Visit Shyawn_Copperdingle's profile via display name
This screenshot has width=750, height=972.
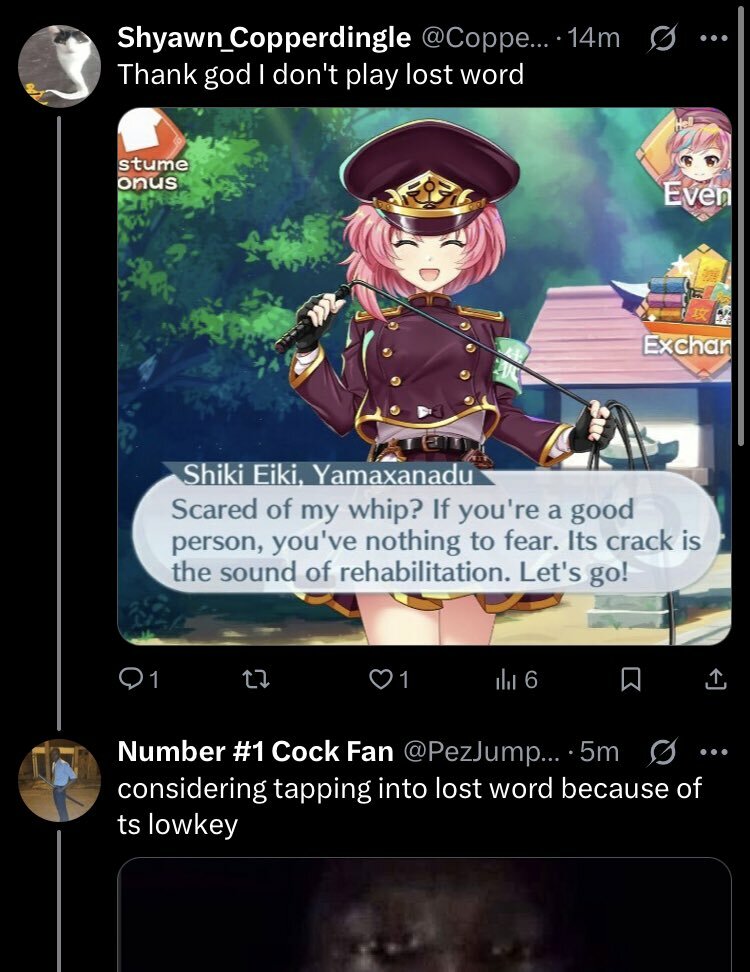[x=264, y=38]
